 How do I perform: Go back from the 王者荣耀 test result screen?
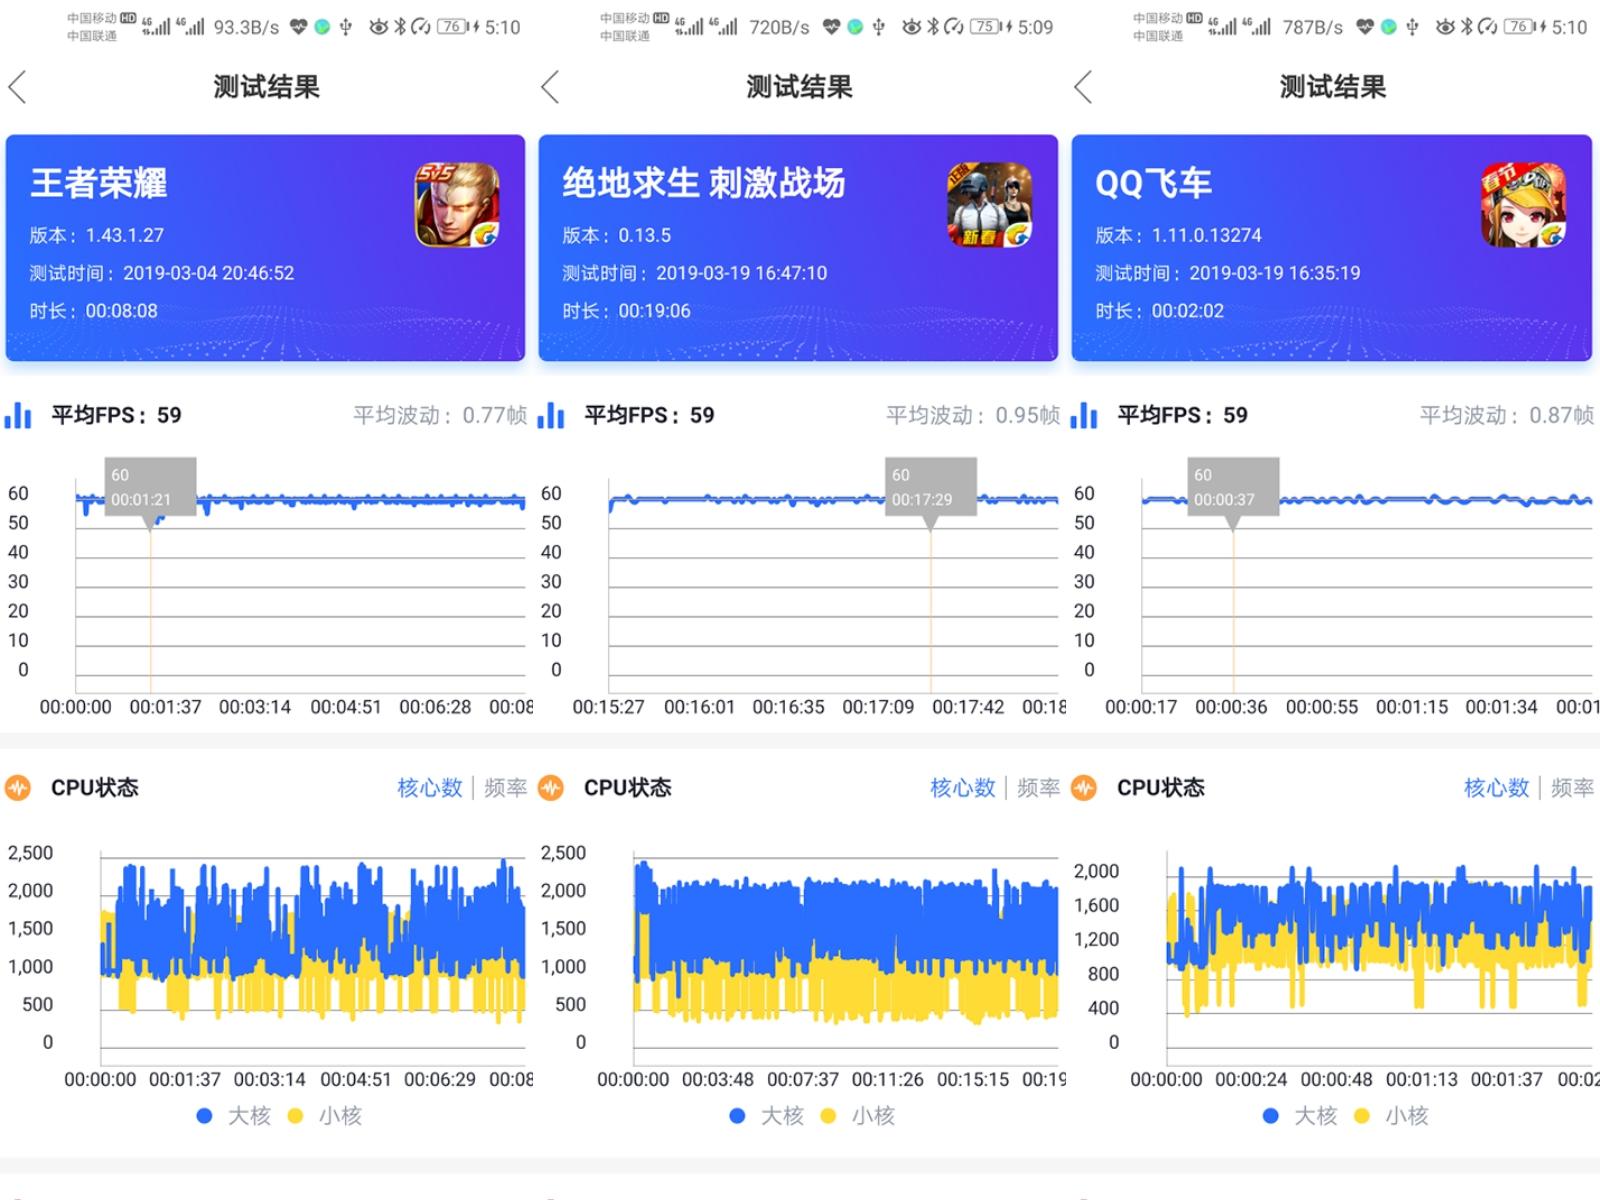click(x=17, y=88)
